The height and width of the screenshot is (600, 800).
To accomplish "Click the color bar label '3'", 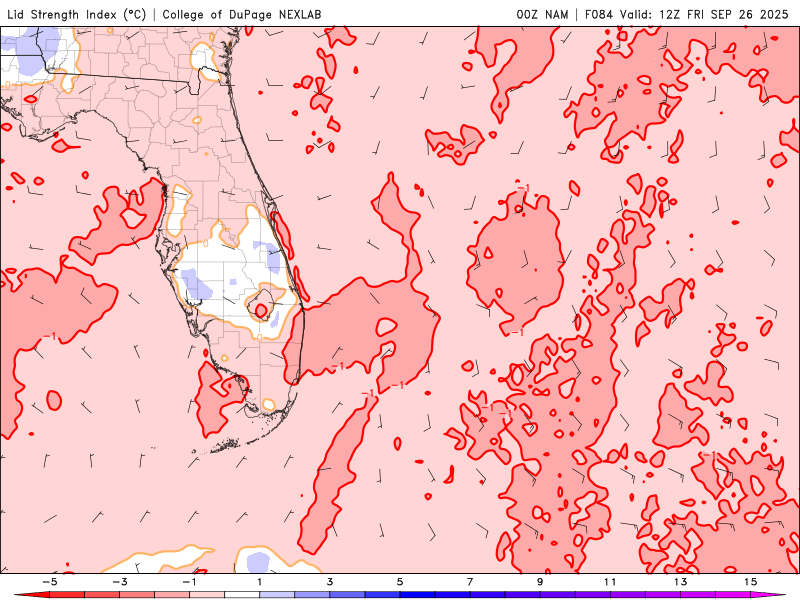I will (330, 582).
